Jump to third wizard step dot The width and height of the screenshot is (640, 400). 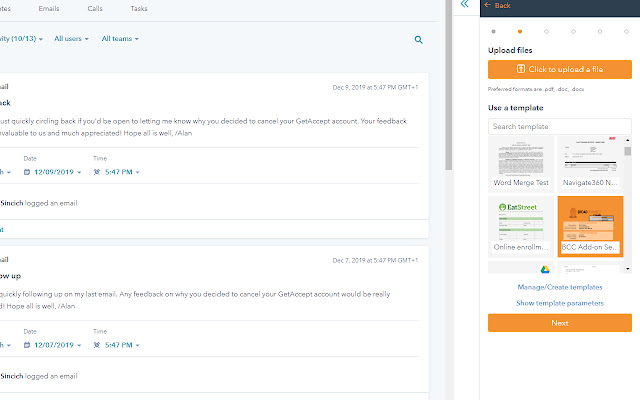[547, 31]
